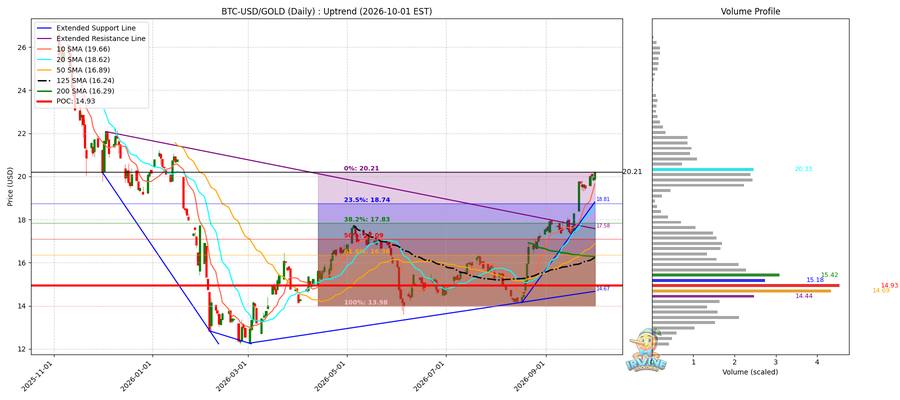Image resolution: width=900 pixels, height=400 pixels.
Task: Click the cyan volume profile bar
Action: tap(703, 169)
